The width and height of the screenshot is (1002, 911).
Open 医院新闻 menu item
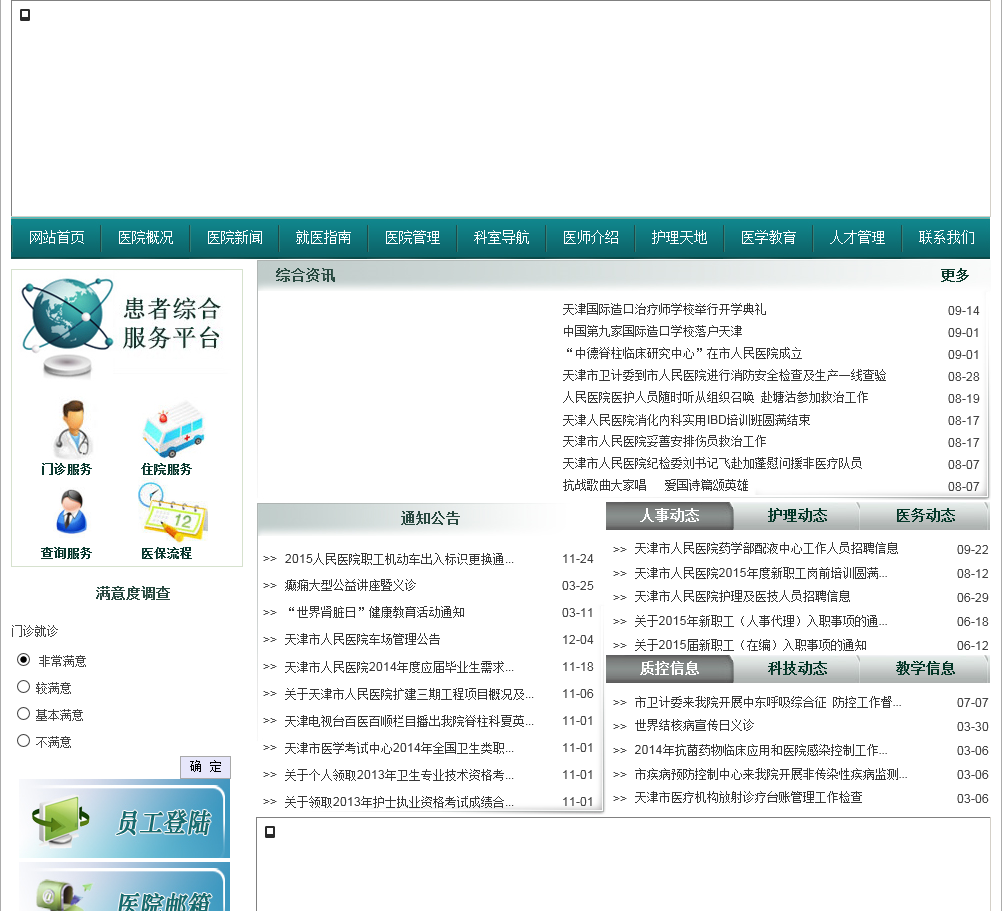(x=235, y=238)
